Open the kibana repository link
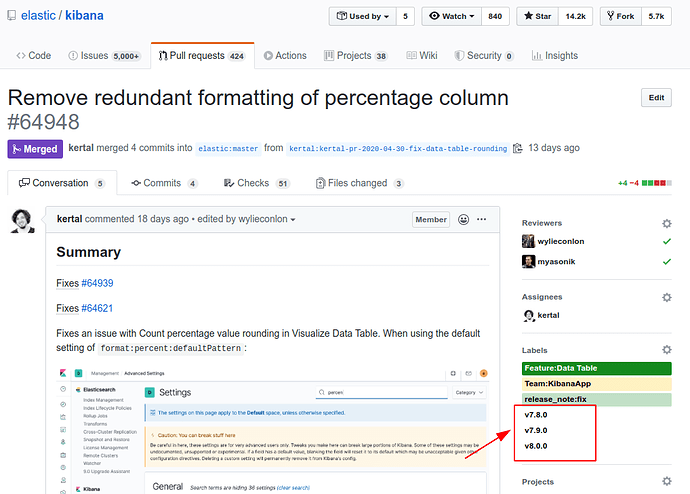690x494 pixels. (x=84, y=16)
